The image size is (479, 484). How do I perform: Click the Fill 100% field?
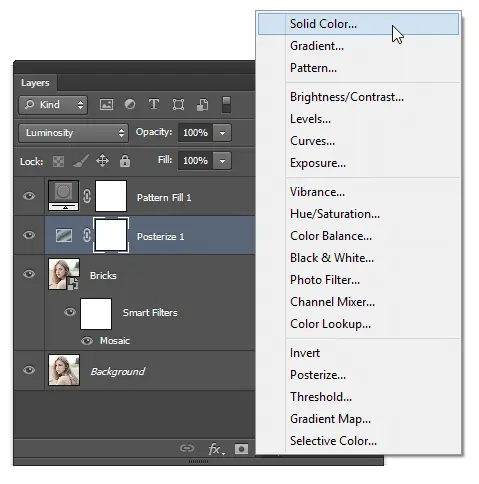(x=195, y=161)
